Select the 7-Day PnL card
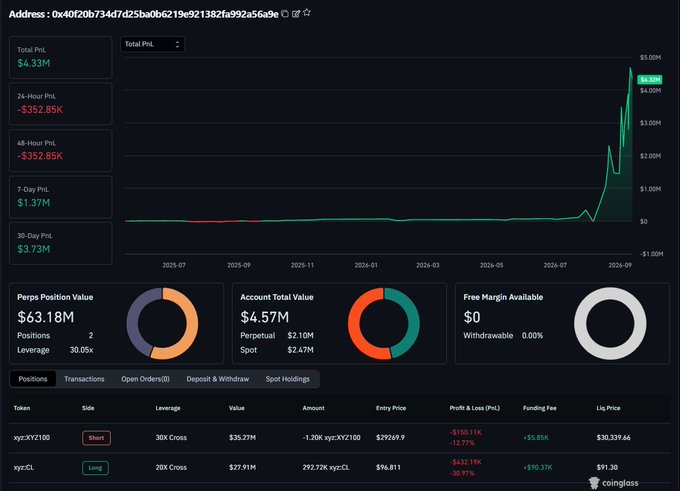The image size is (680, 491). coord(61,197)
